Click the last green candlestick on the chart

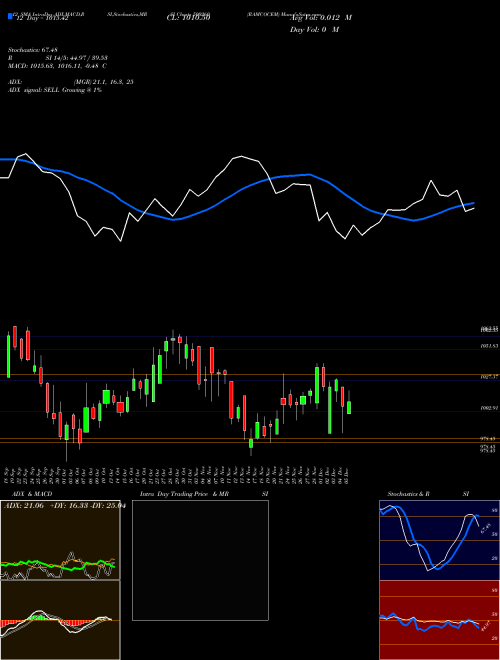click(x=348, y=407)
